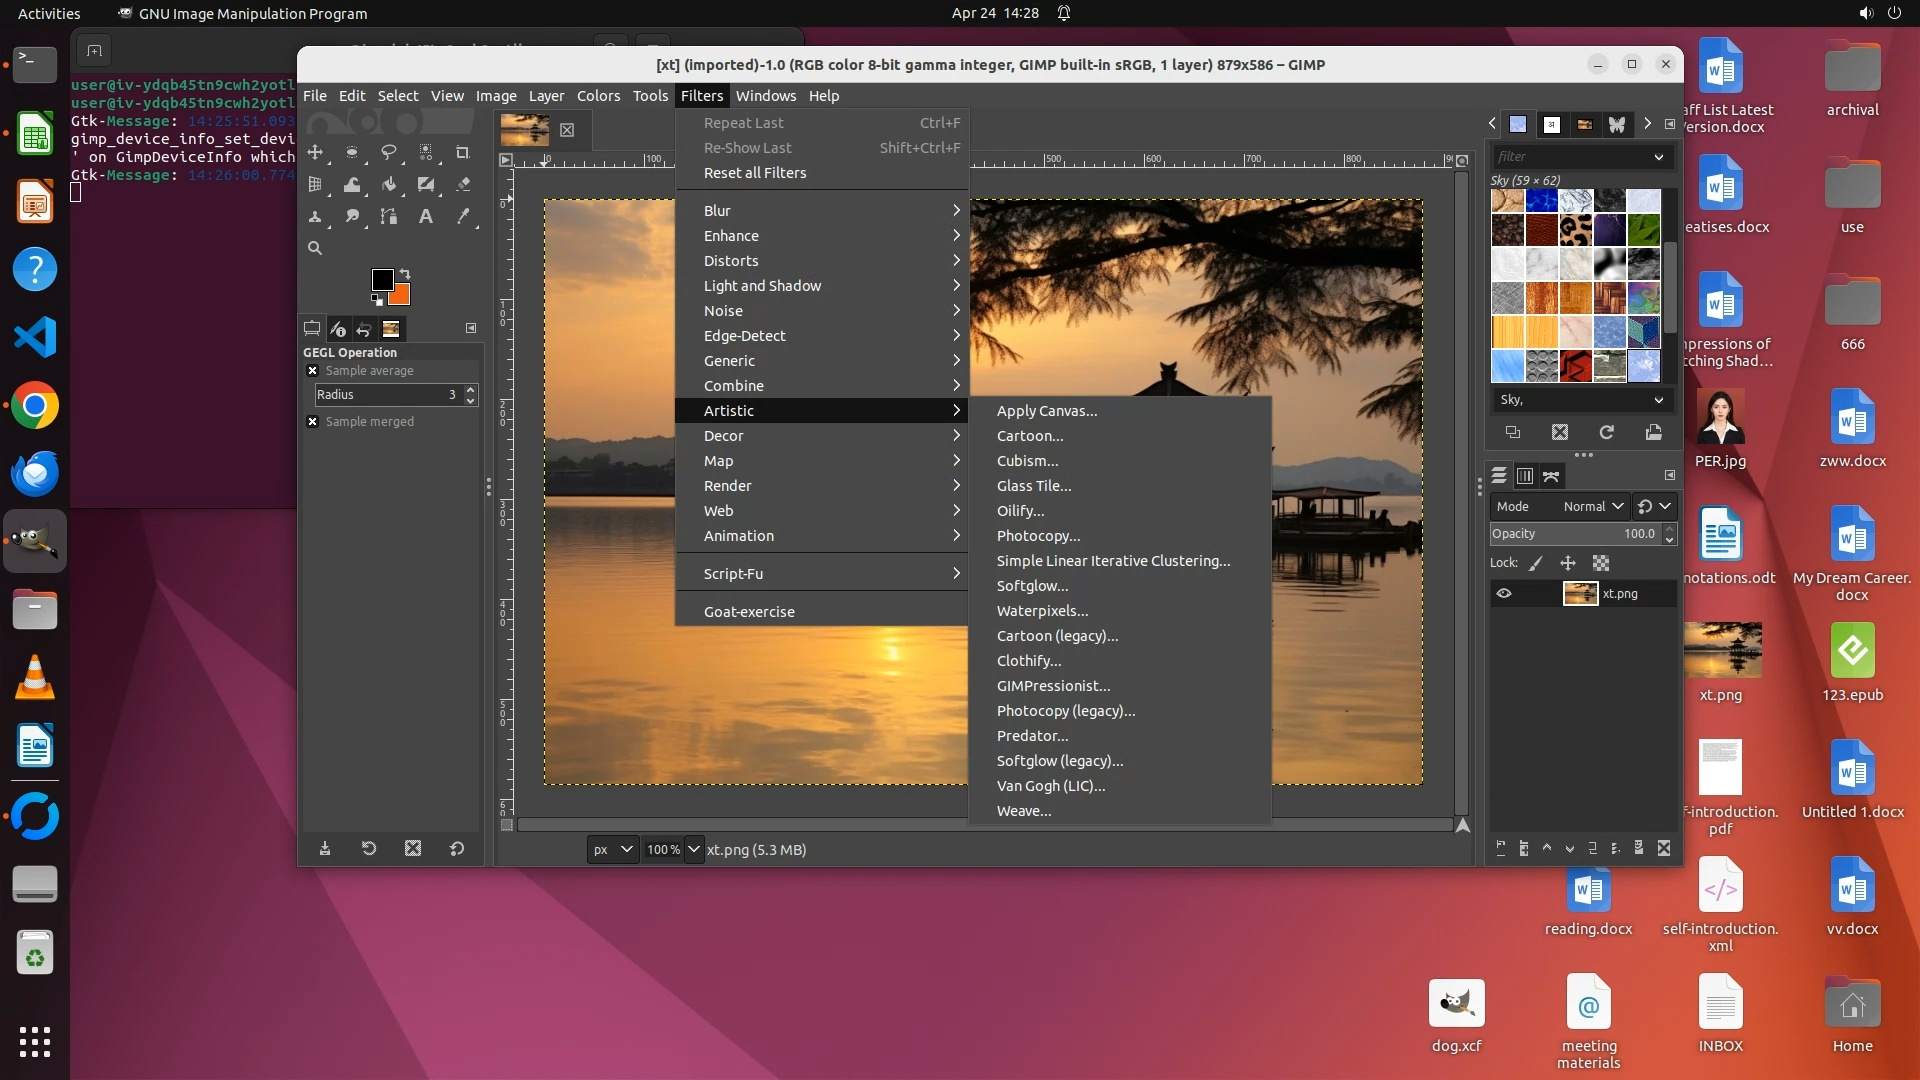
Task: Choose the Bucket Fill tool
Action: pyautogui.click(x=389, y=184)
